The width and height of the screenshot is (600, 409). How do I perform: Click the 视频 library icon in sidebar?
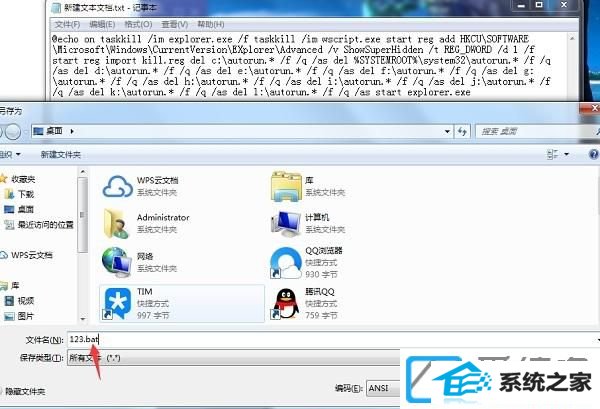point(9,301)
